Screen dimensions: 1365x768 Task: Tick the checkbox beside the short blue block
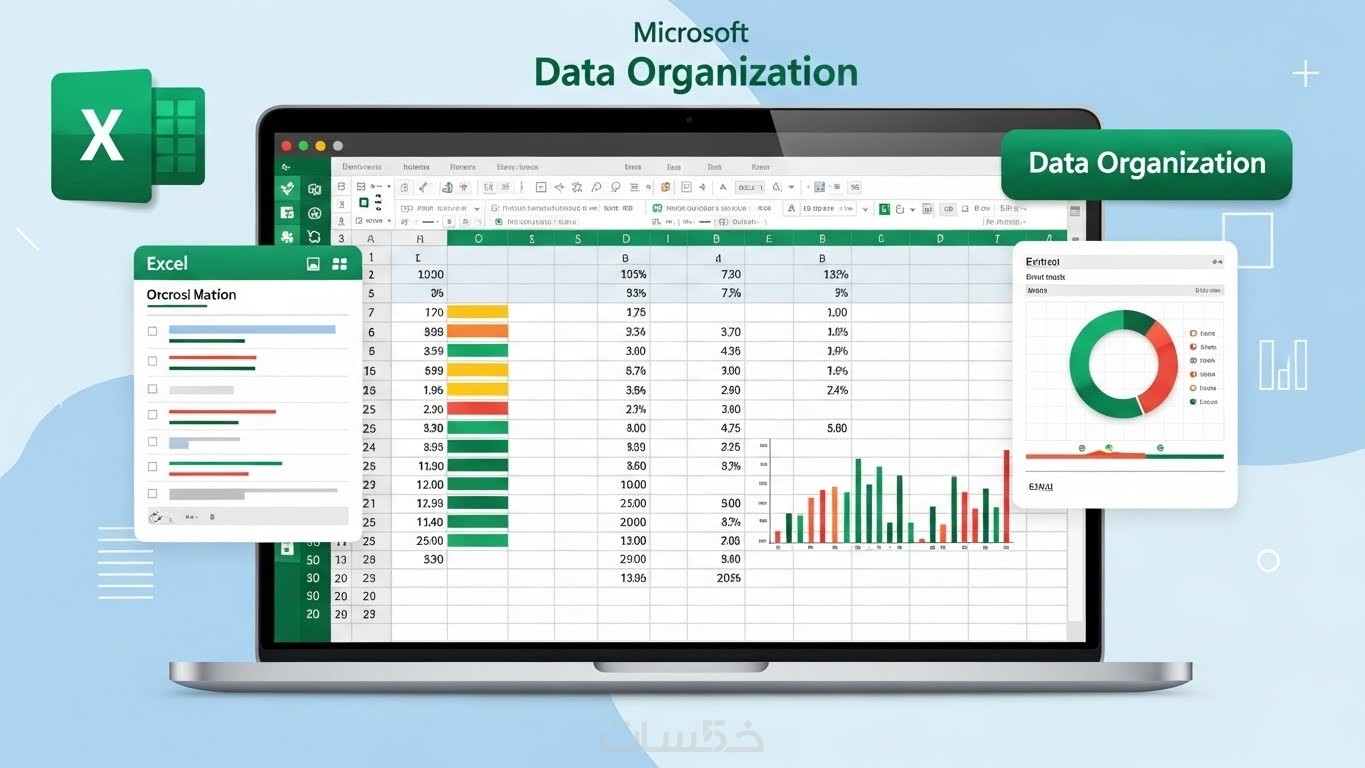(152, 441)
